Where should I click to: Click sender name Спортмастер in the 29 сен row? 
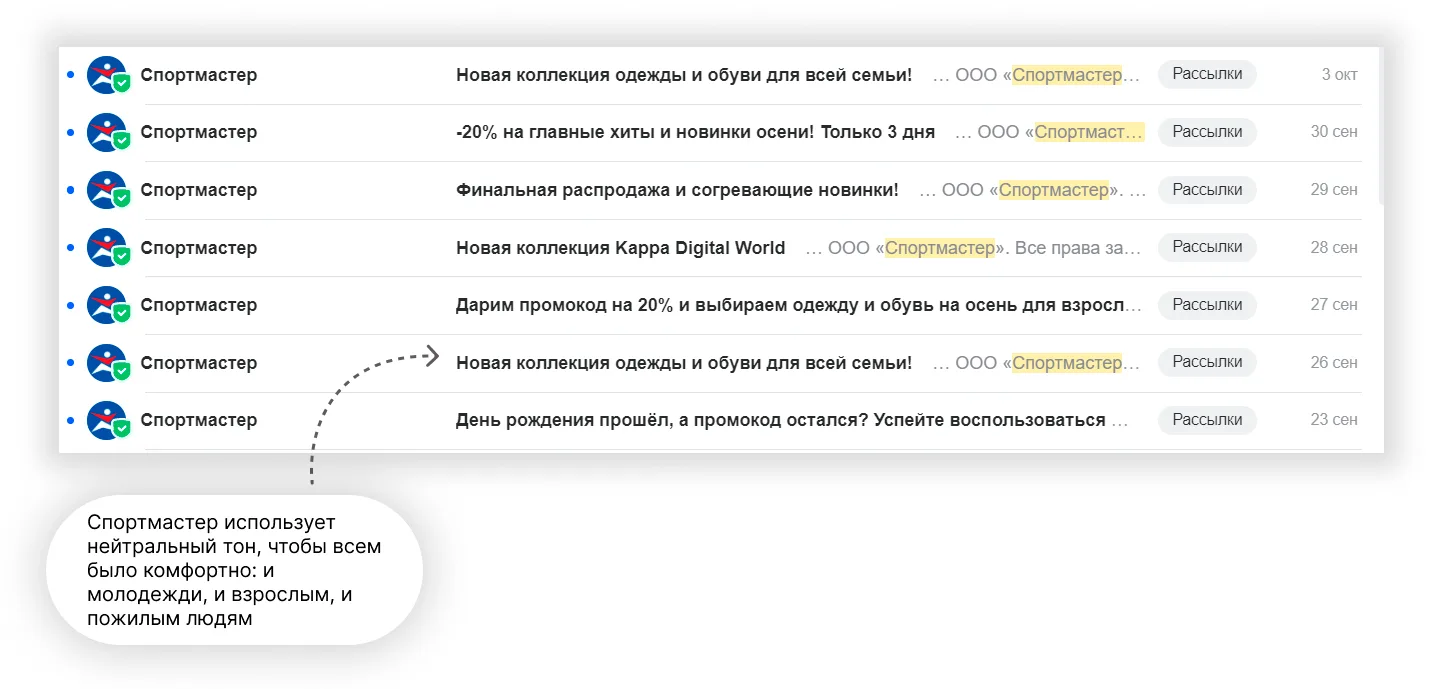click(x=199, y=190)
